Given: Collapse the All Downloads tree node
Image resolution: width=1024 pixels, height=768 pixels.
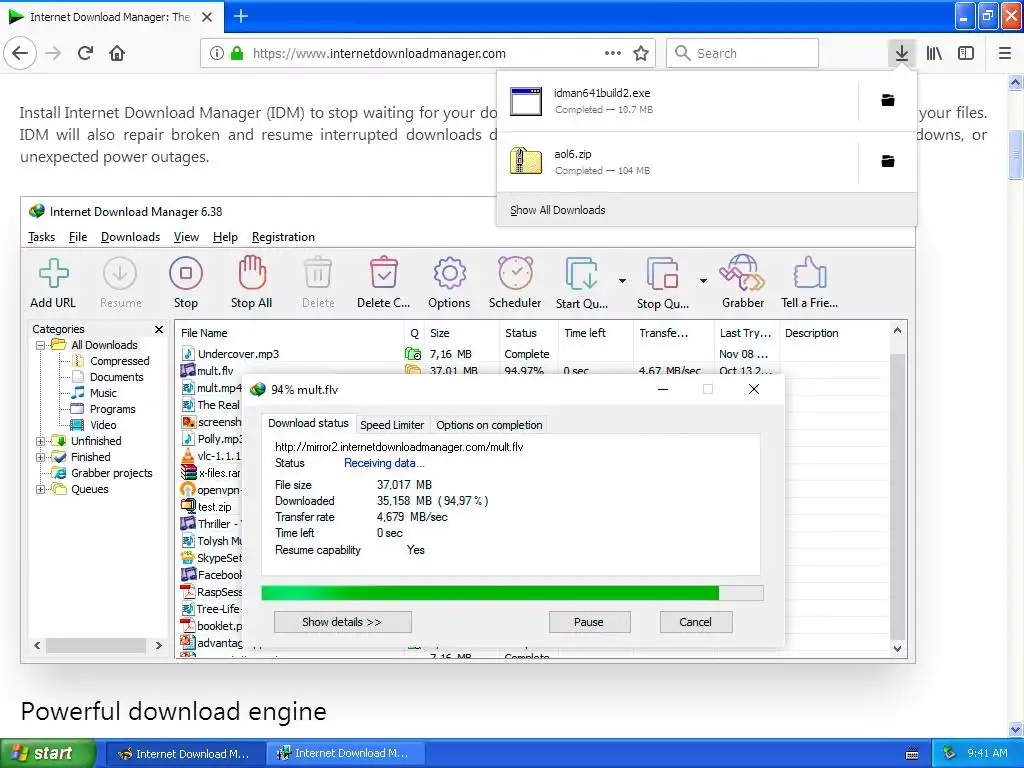Looking at the screenshot, I should pyautogui.click(x=40, y=345).
